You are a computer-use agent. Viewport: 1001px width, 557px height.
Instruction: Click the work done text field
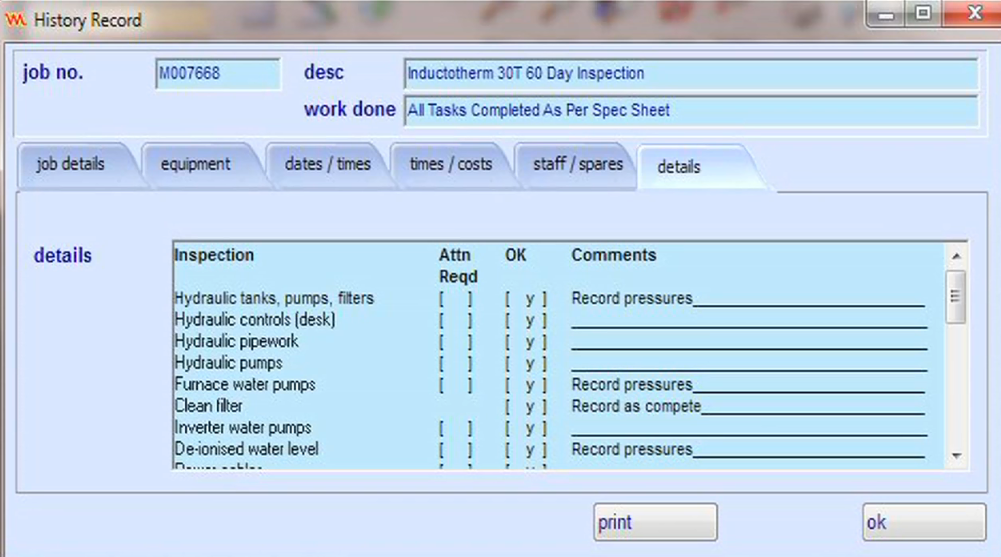click(x=690, y=111)
